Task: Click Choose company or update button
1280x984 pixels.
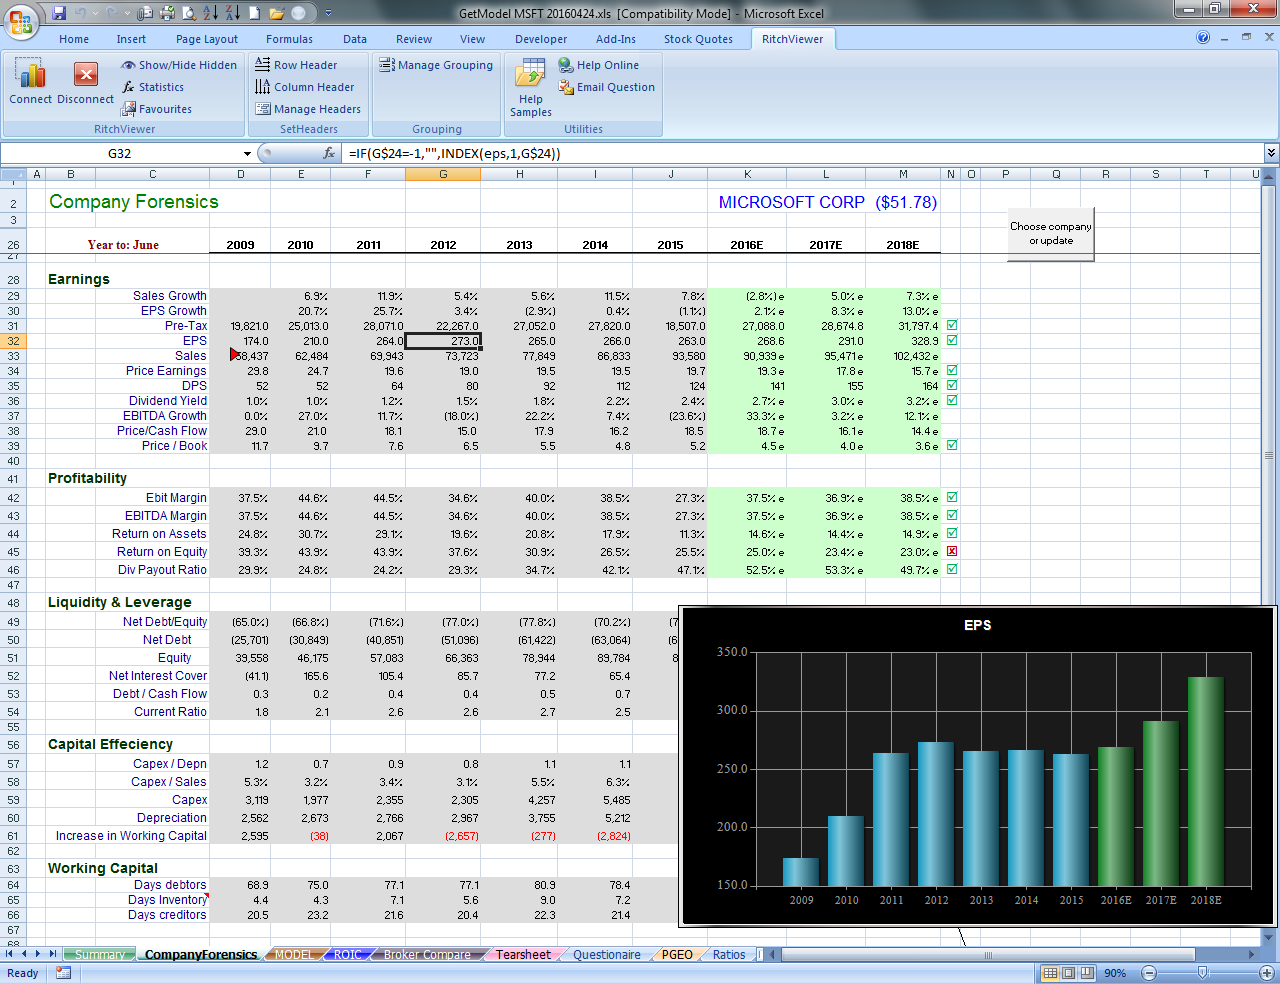Action: coord(1051,234)
